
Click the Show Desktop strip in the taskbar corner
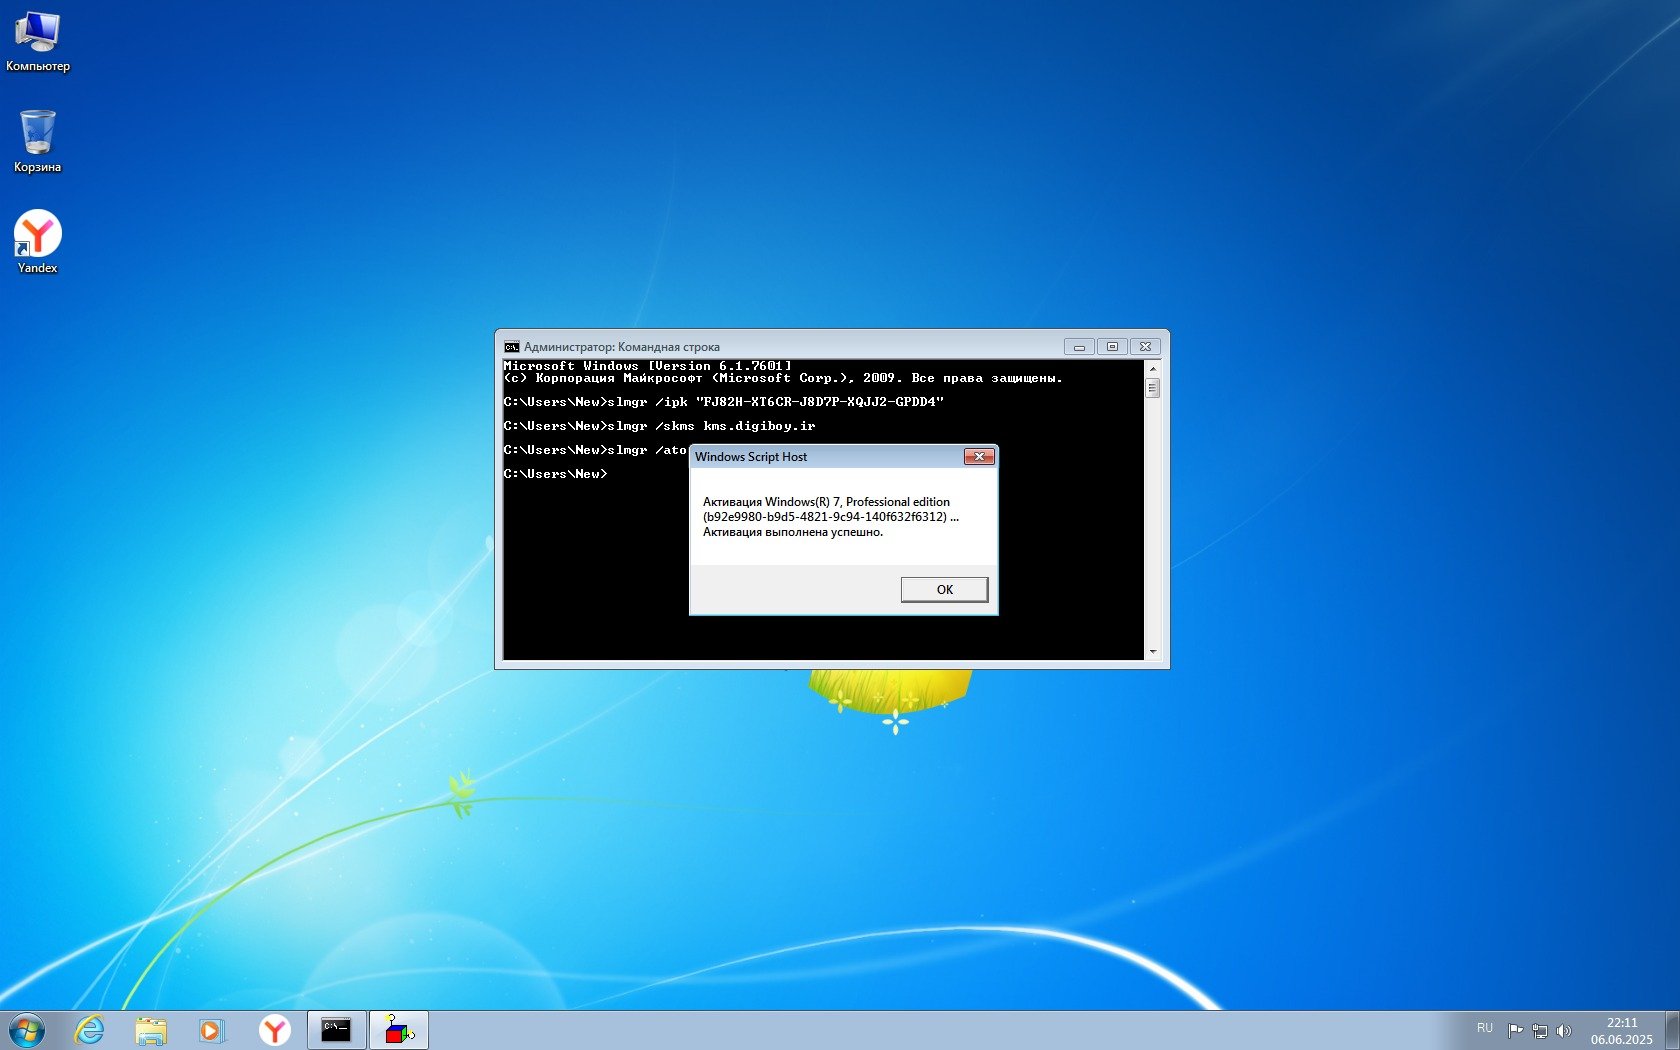pyautogui.click(x=1672, y=1030)
